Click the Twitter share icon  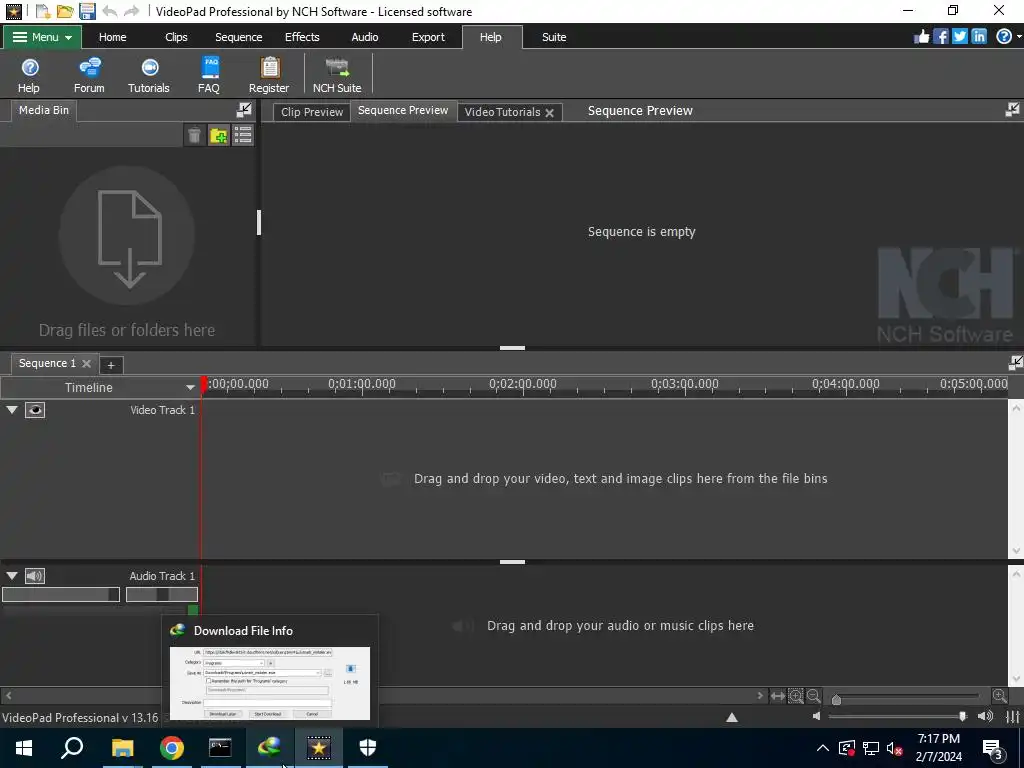(x=959, y=37)
